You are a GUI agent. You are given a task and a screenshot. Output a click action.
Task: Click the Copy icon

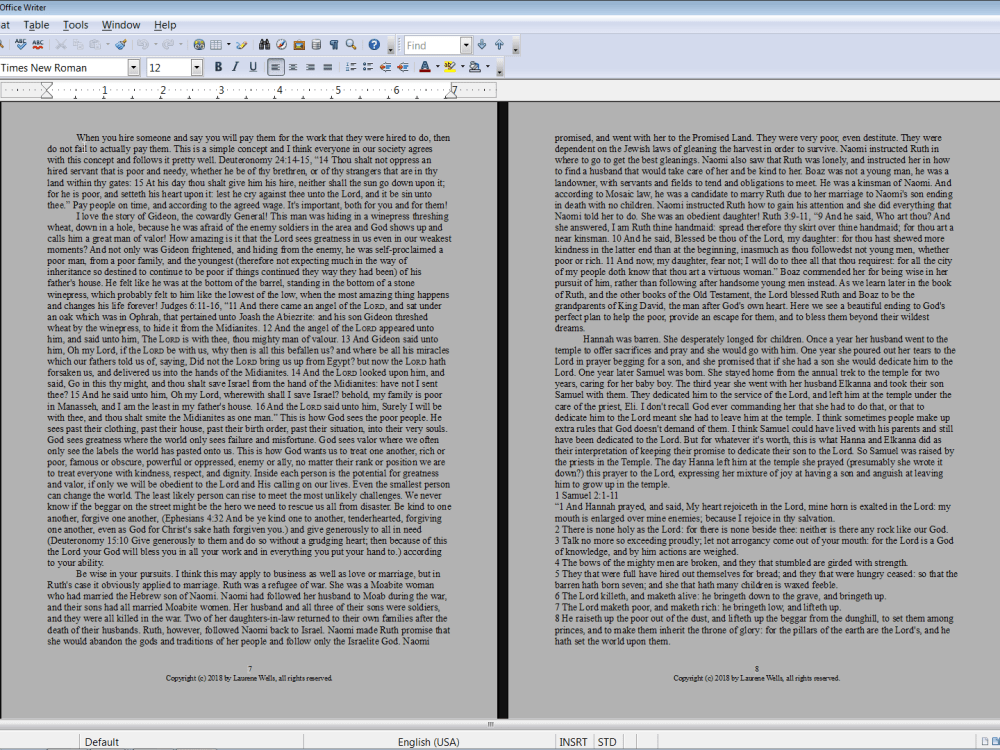click(78, 45)
